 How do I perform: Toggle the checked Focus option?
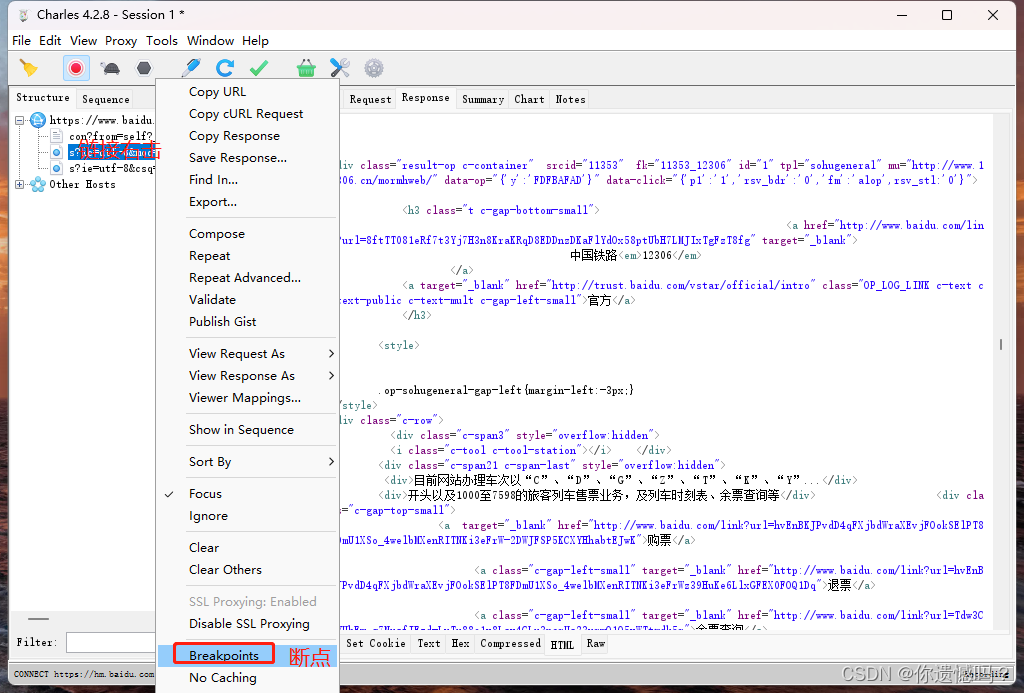point(206,494)
